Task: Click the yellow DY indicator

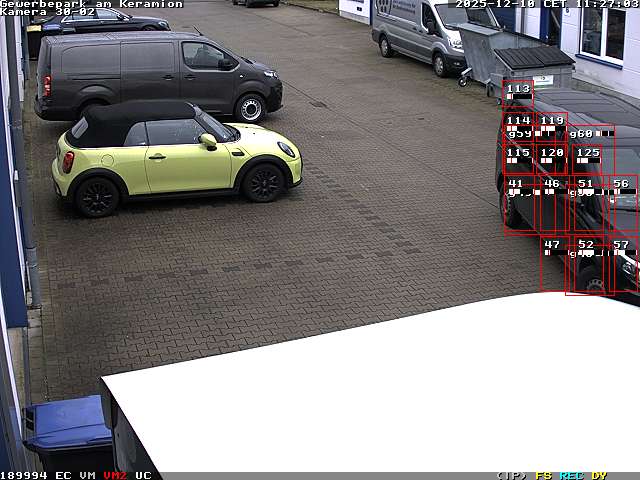Action: pos(599,475)
